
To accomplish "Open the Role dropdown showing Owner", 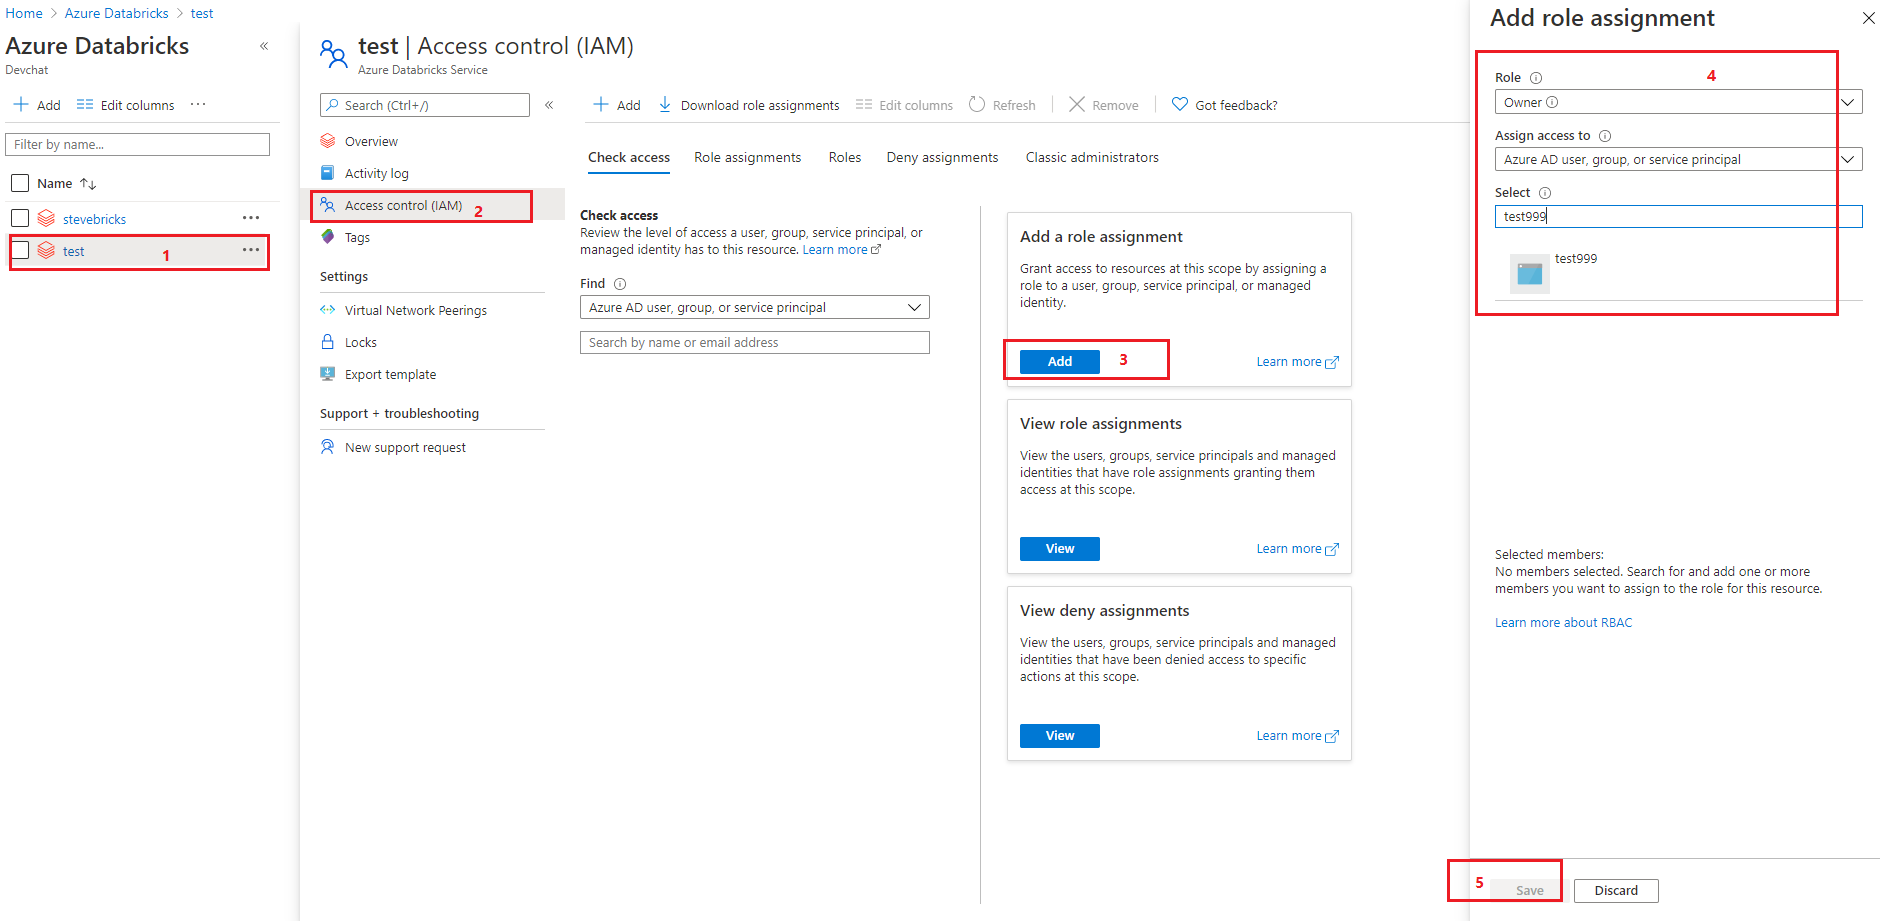I will point(1678,102).
